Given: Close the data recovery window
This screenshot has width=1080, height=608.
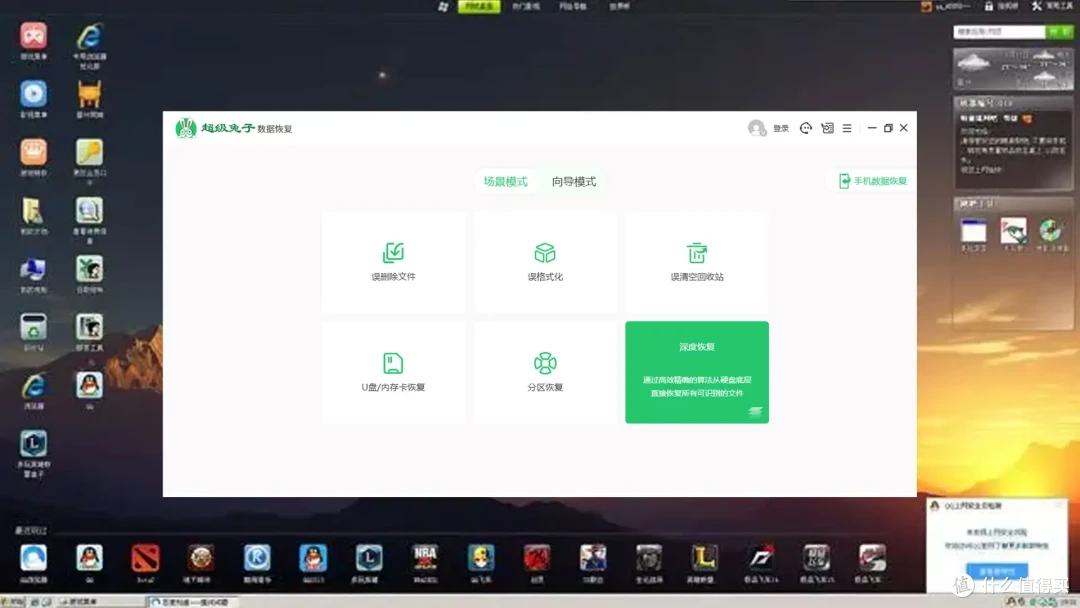Looking at the screenshot, I should [x=904, y=128].
